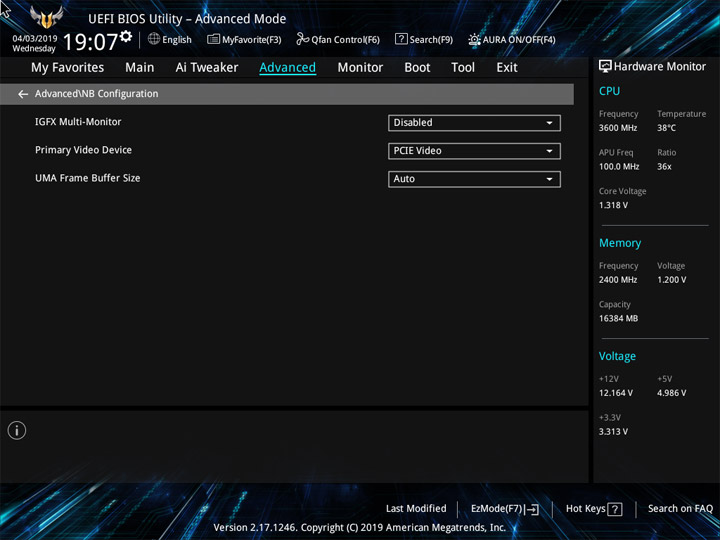Click the CPU temperature 38°C value
The height and width of the screenshot is (540, 720).
coord(666,128)
